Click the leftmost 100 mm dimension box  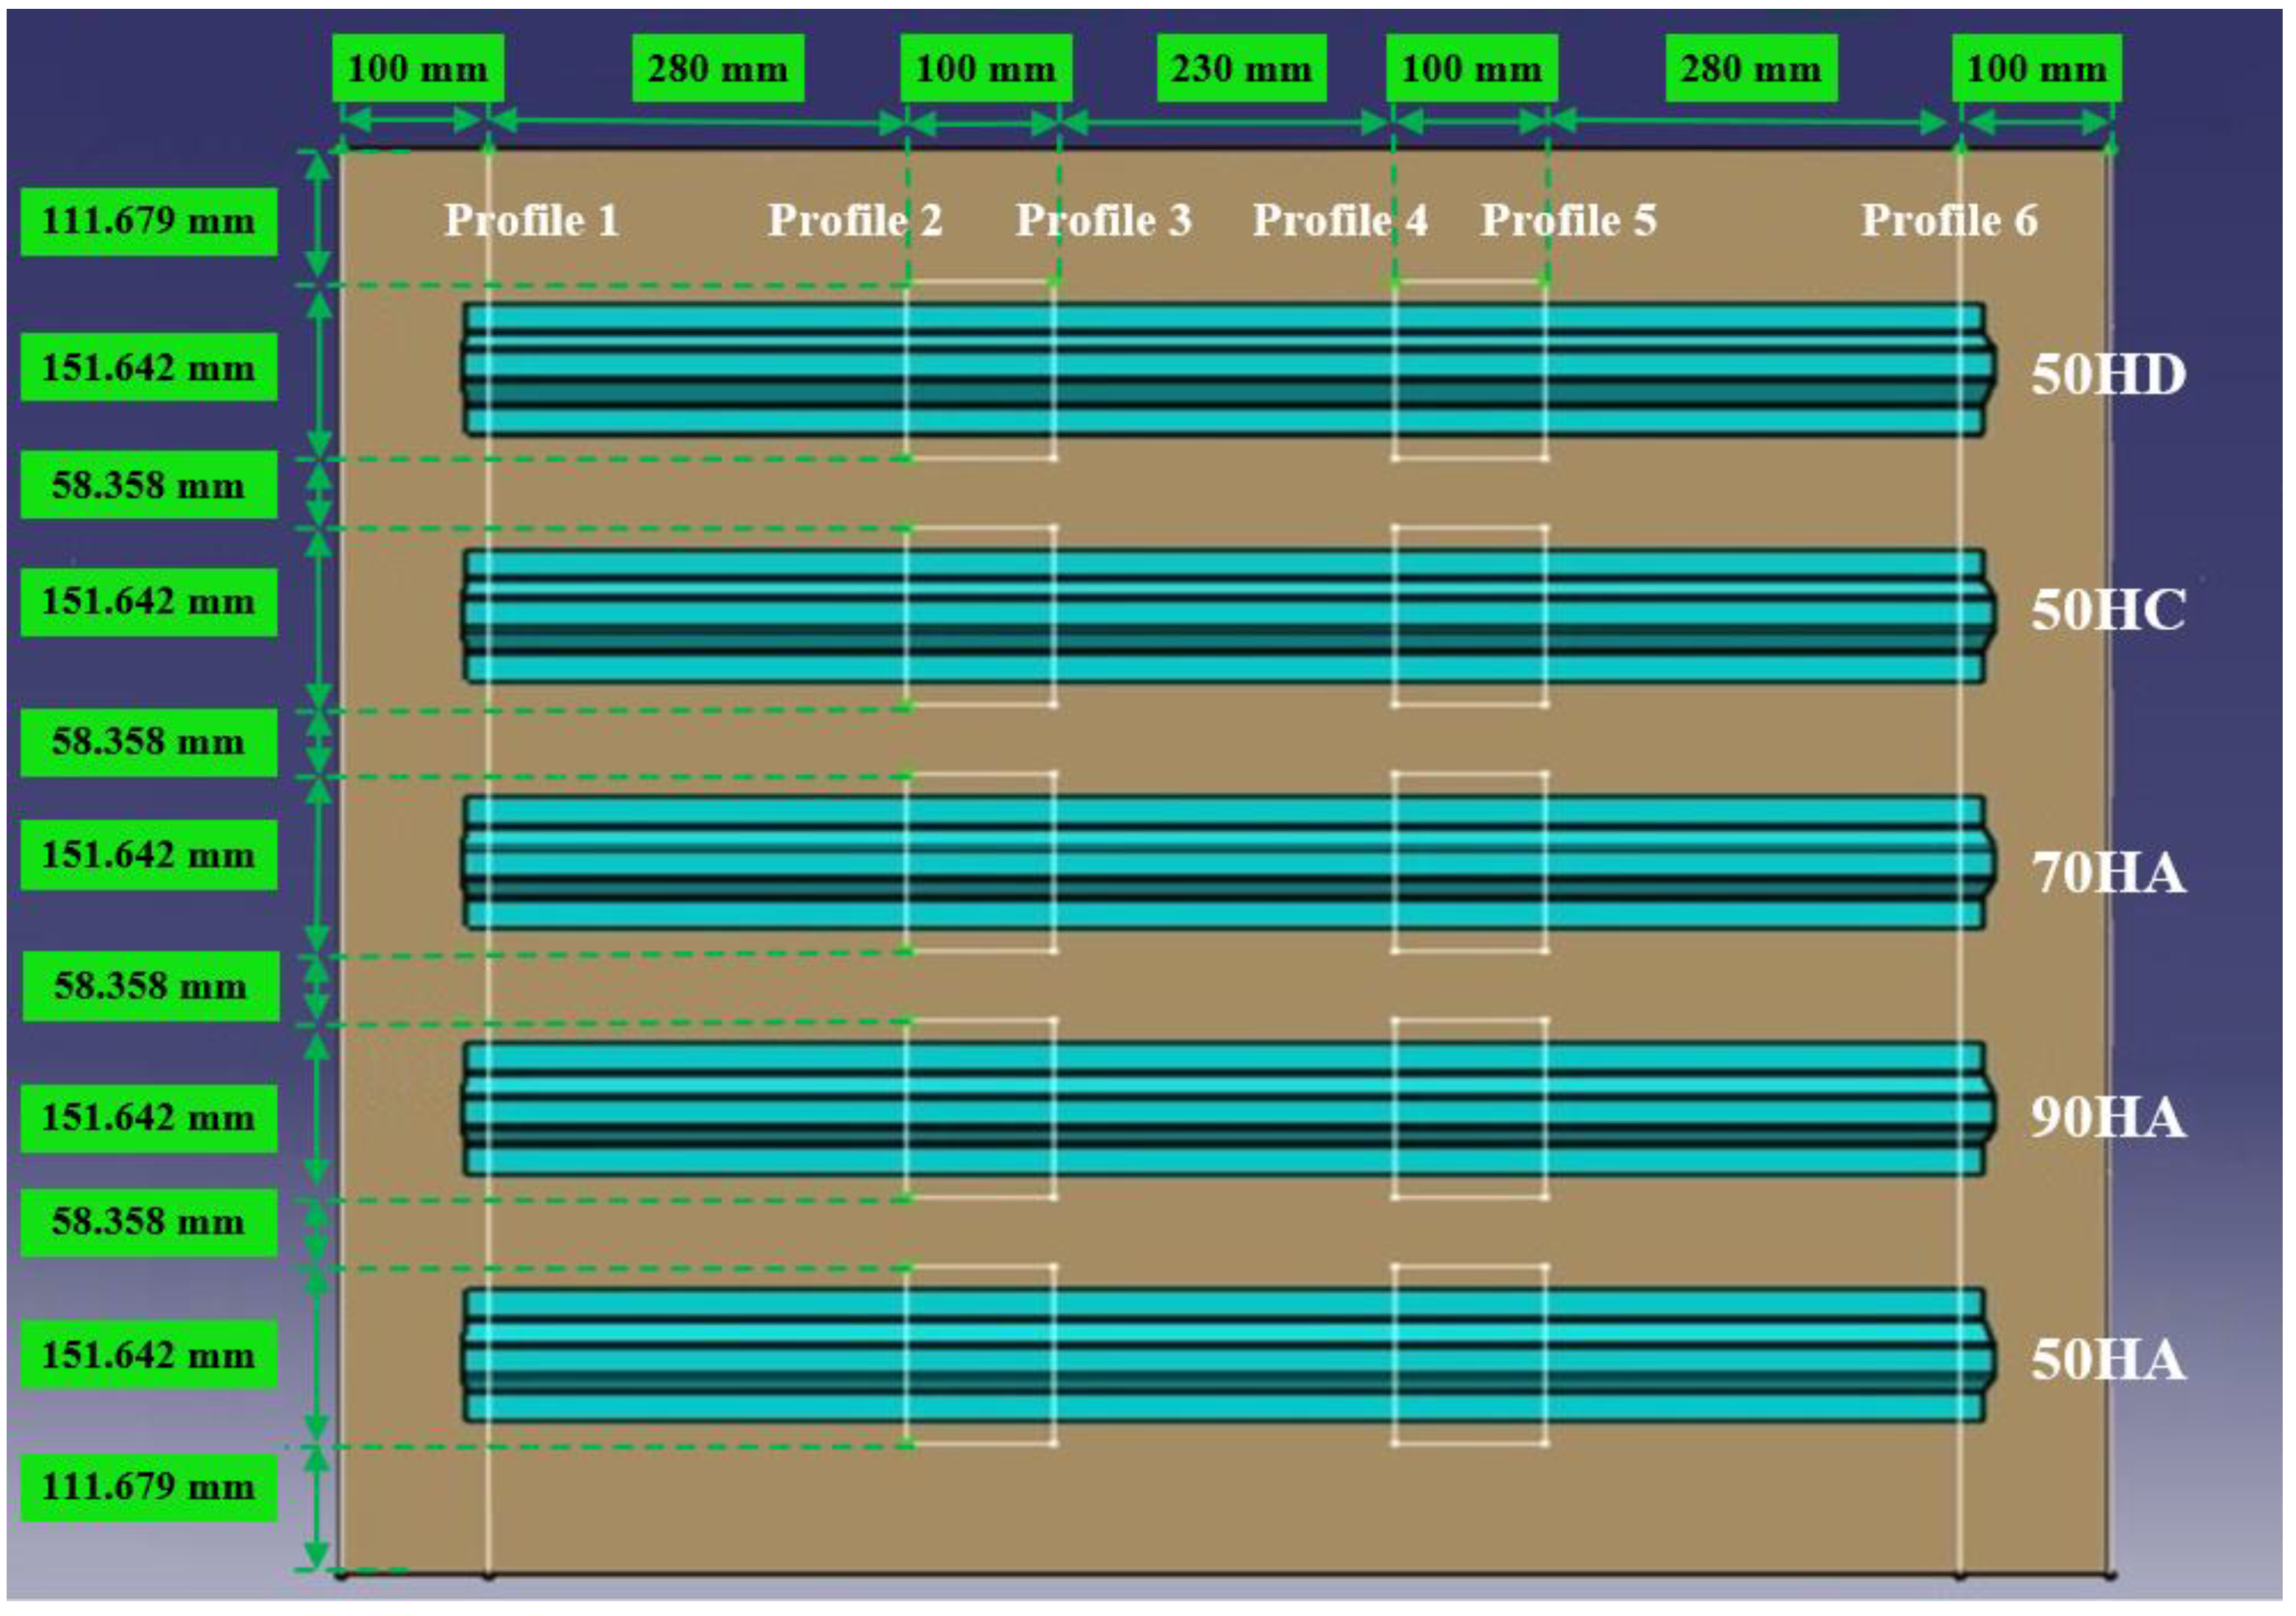(418, 69)
